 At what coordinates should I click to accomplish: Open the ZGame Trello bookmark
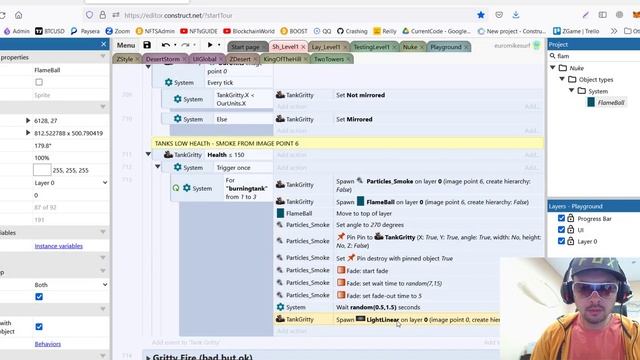pyautogui.click(x=576, y=31)
